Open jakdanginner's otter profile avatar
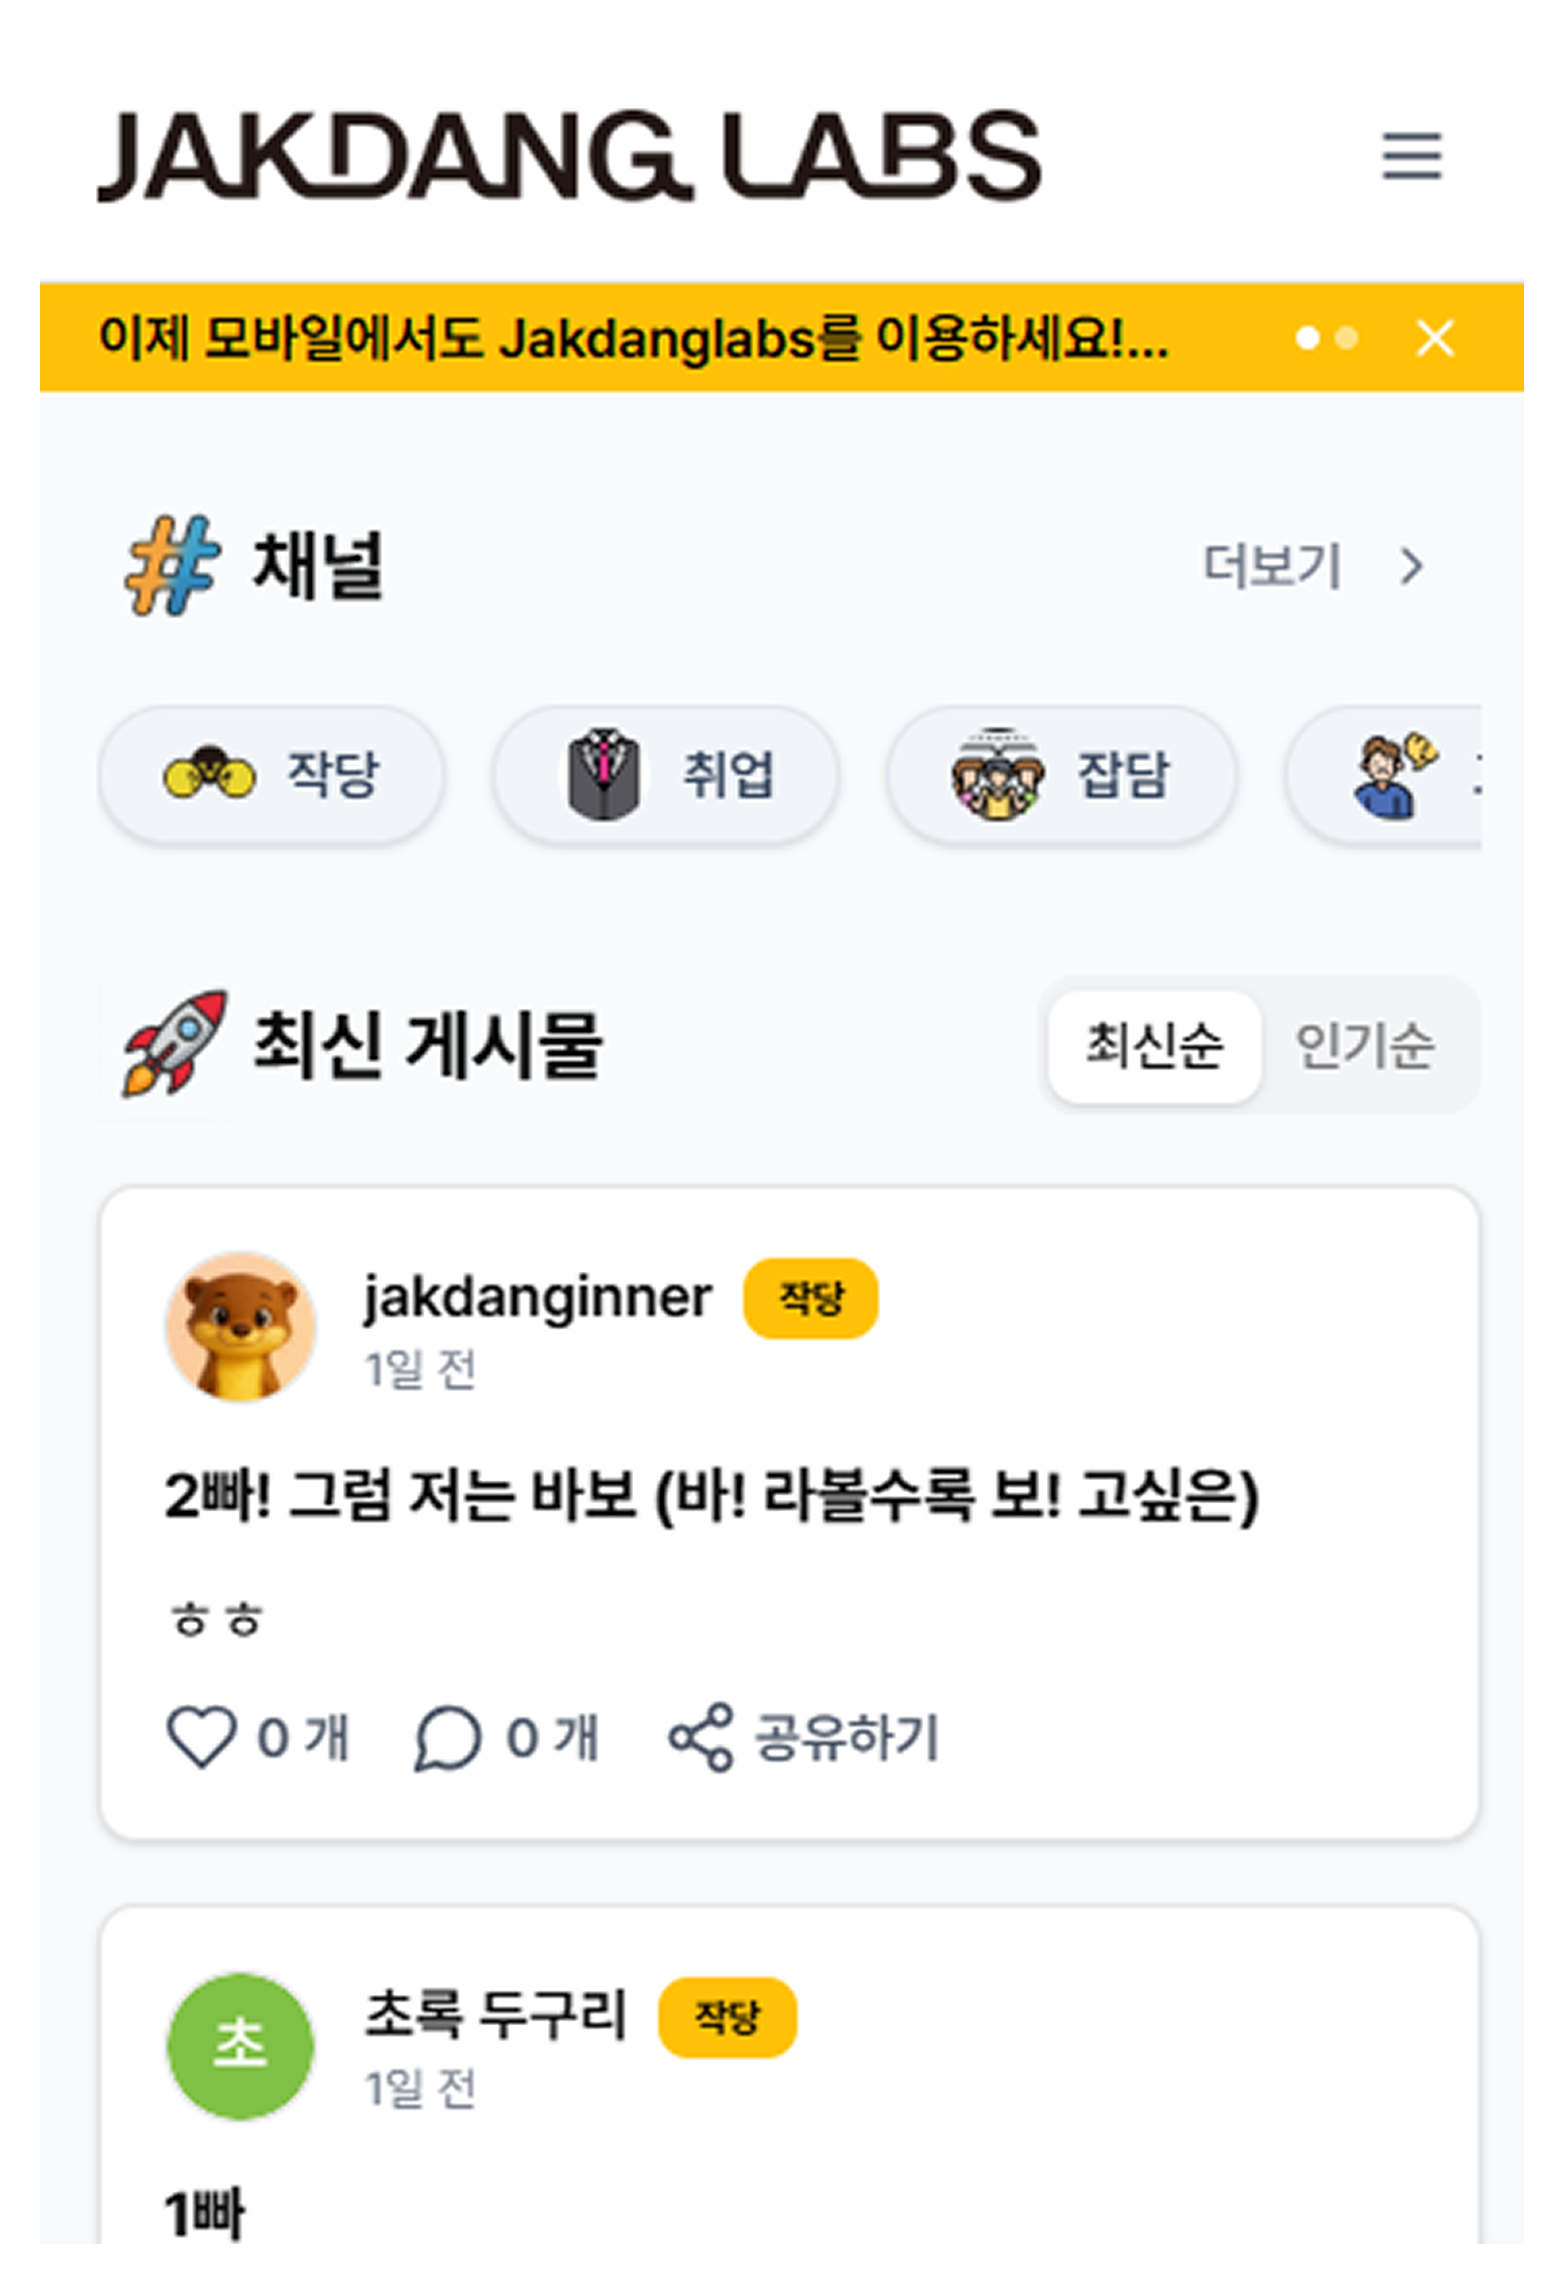Screen dimensions: 1564x2284 click(x=240, y=1326)
